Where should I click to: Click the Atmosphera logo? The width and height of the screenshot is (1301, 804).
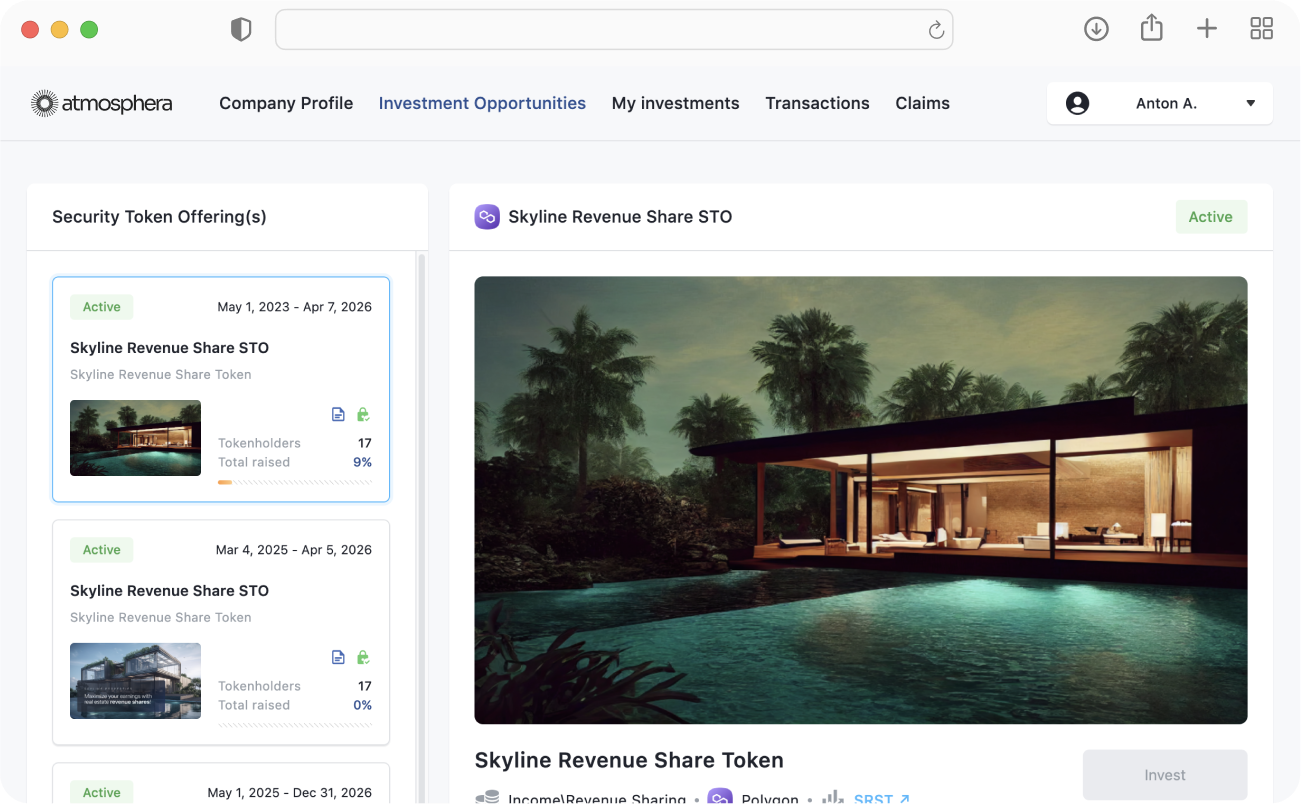pos(101,103)
